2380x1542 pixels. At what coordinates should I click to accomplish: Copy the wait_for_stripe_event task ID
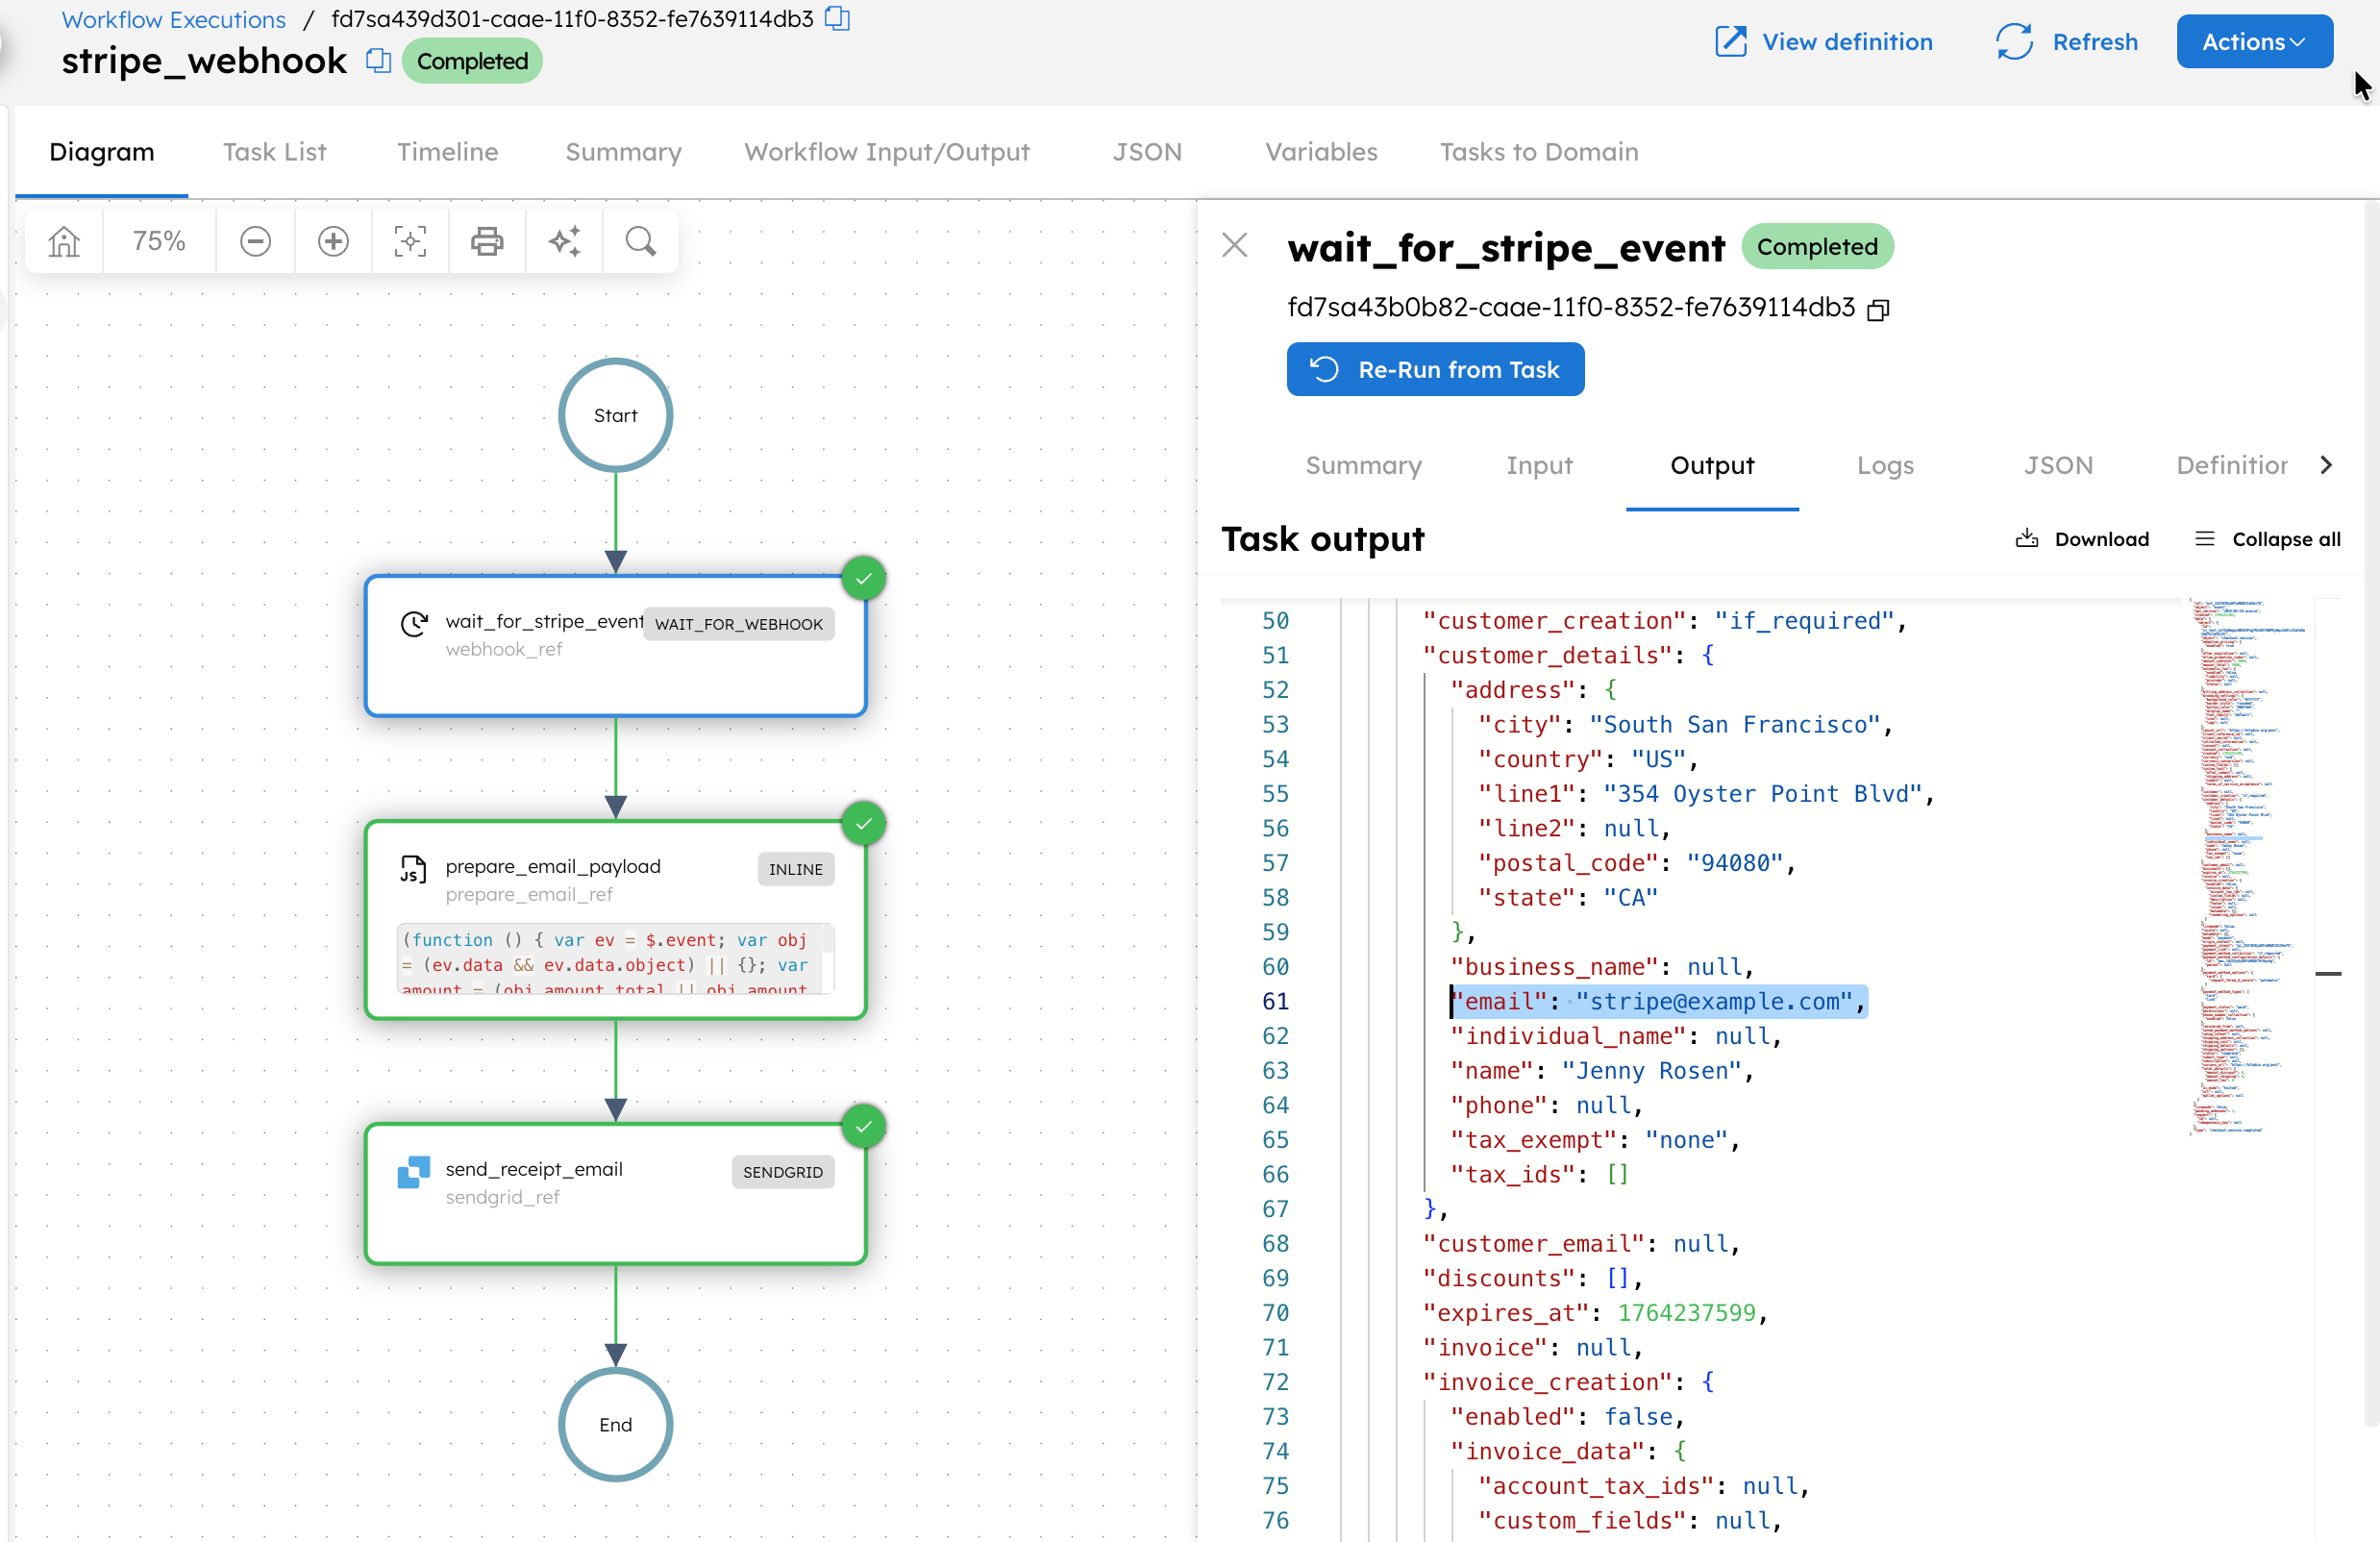click(x=1877, y=309)
